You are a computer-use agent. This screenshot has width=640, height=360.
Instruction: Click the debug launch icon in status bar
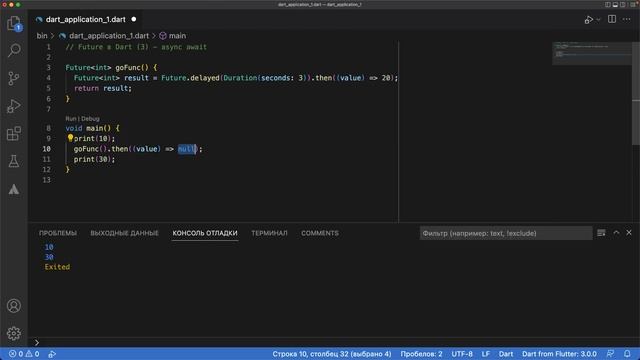tap(52, 354)
